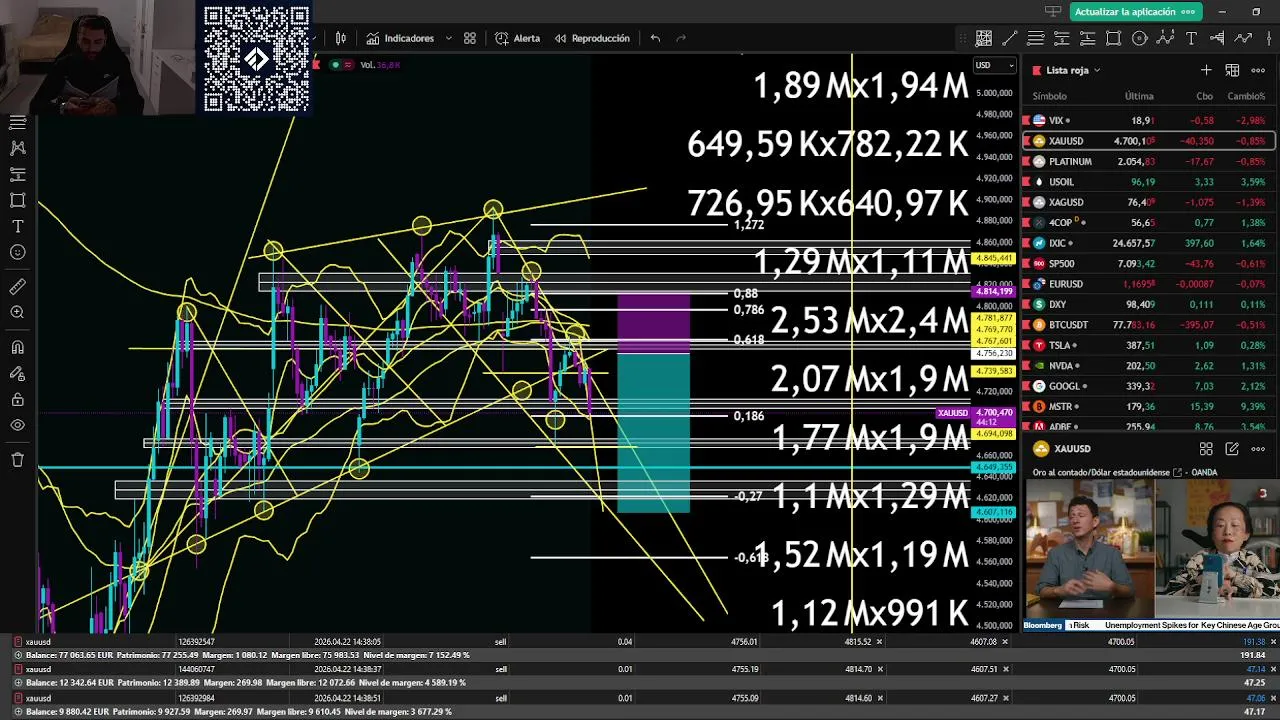The width and height of the screenshot is (1280, 720).
Task: Open the OANDA instrument external link
Action: [1177, 472]
